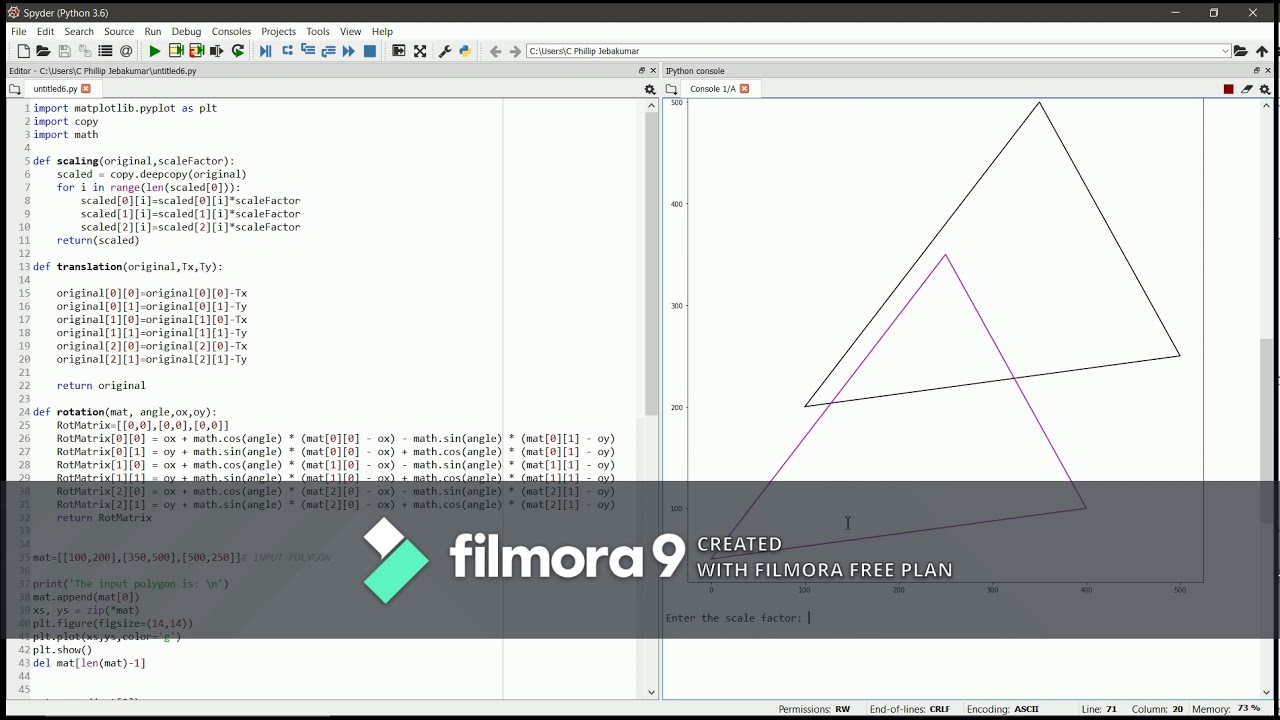Open the Run menu
1280x720 pixels.
153,31
